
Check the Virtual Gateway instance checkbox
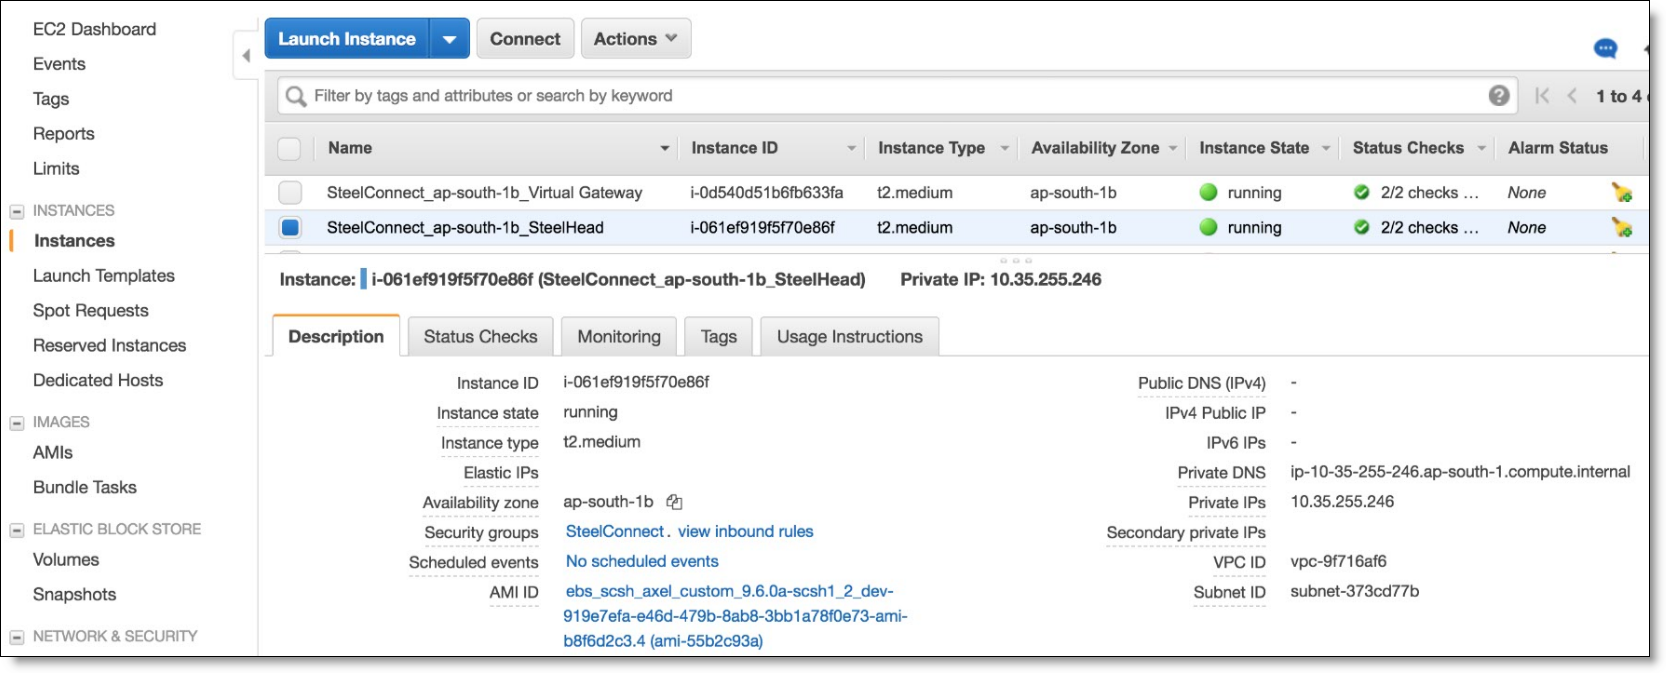pyautogui.click(x=290, y=192)
